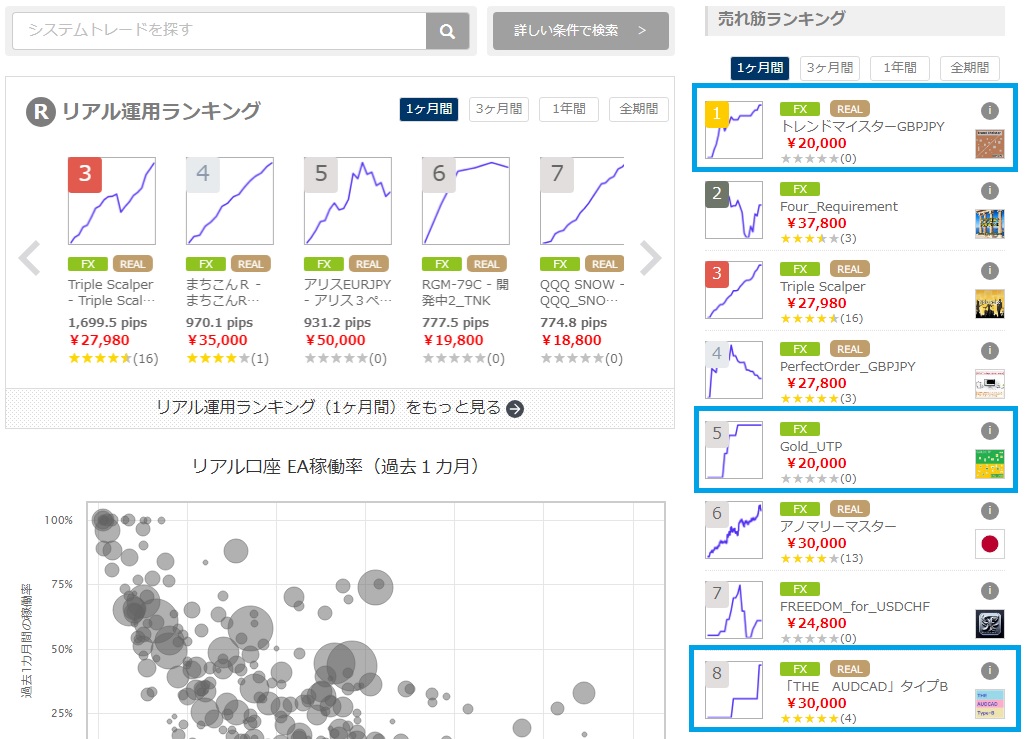Image resolution: width=1030 pixels, height=739 pixels.
Task: Open 詳しい条件で検索 advanced search
Action: [581, 30]
